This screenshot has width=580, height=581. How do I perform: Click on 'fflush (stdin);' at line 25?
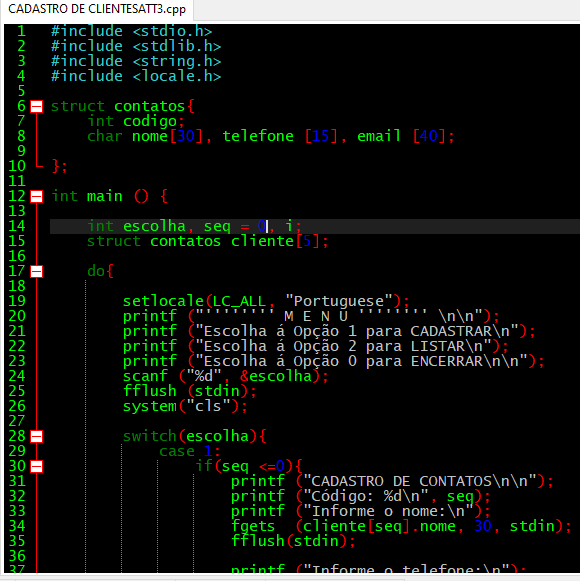coord(190,391)
